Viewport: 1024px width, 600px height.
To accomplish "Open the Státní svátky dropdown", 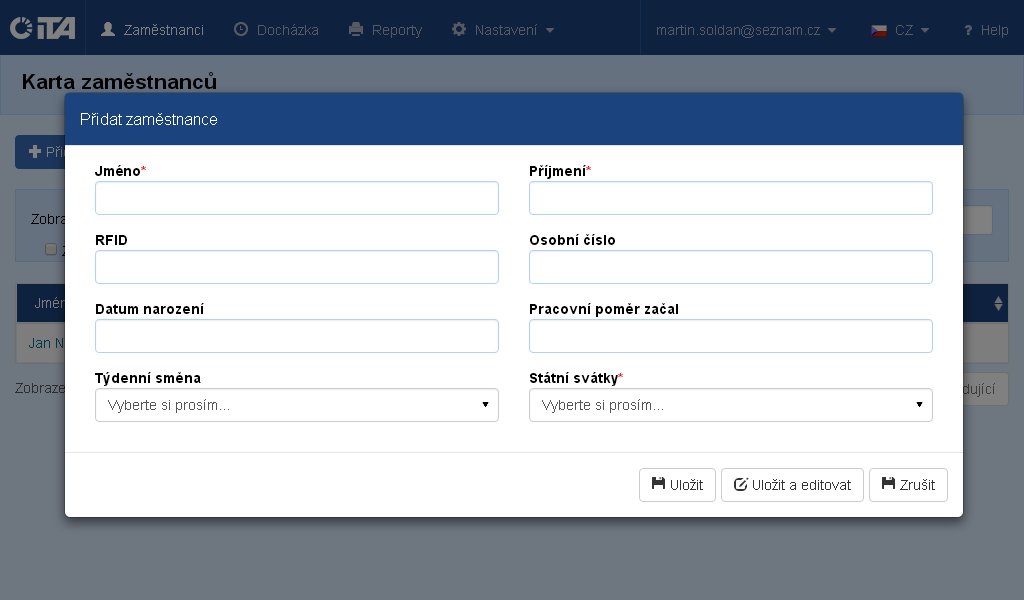I will pyautogui.click(x=730, y=405).
